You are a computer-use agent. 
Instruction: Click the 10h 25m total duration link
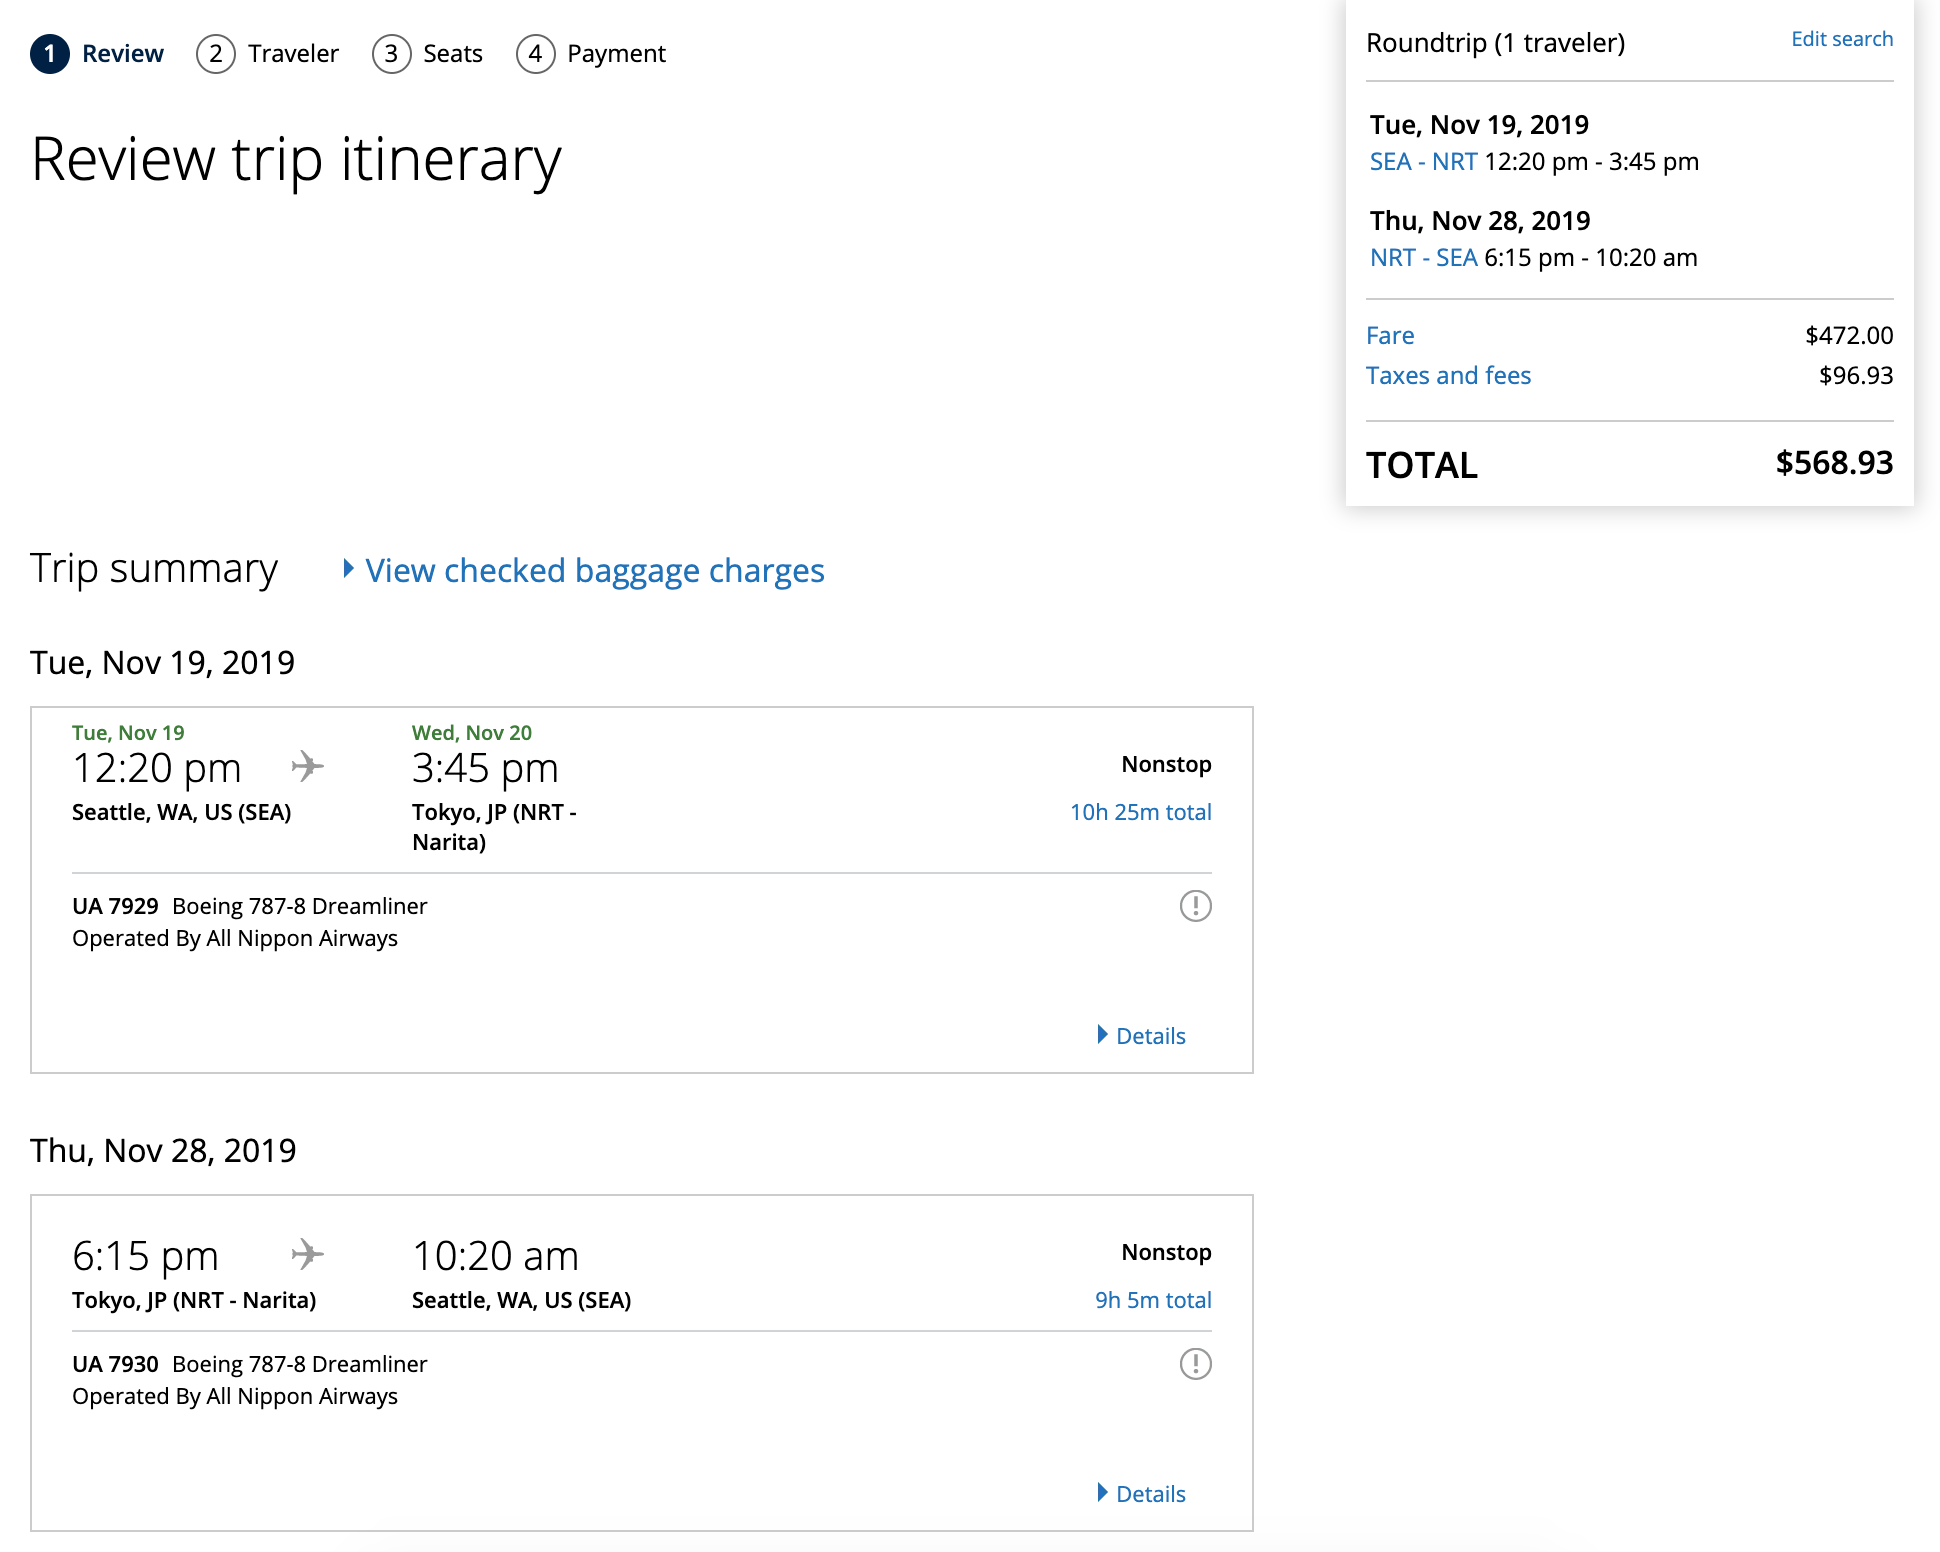coord(1140,812)
